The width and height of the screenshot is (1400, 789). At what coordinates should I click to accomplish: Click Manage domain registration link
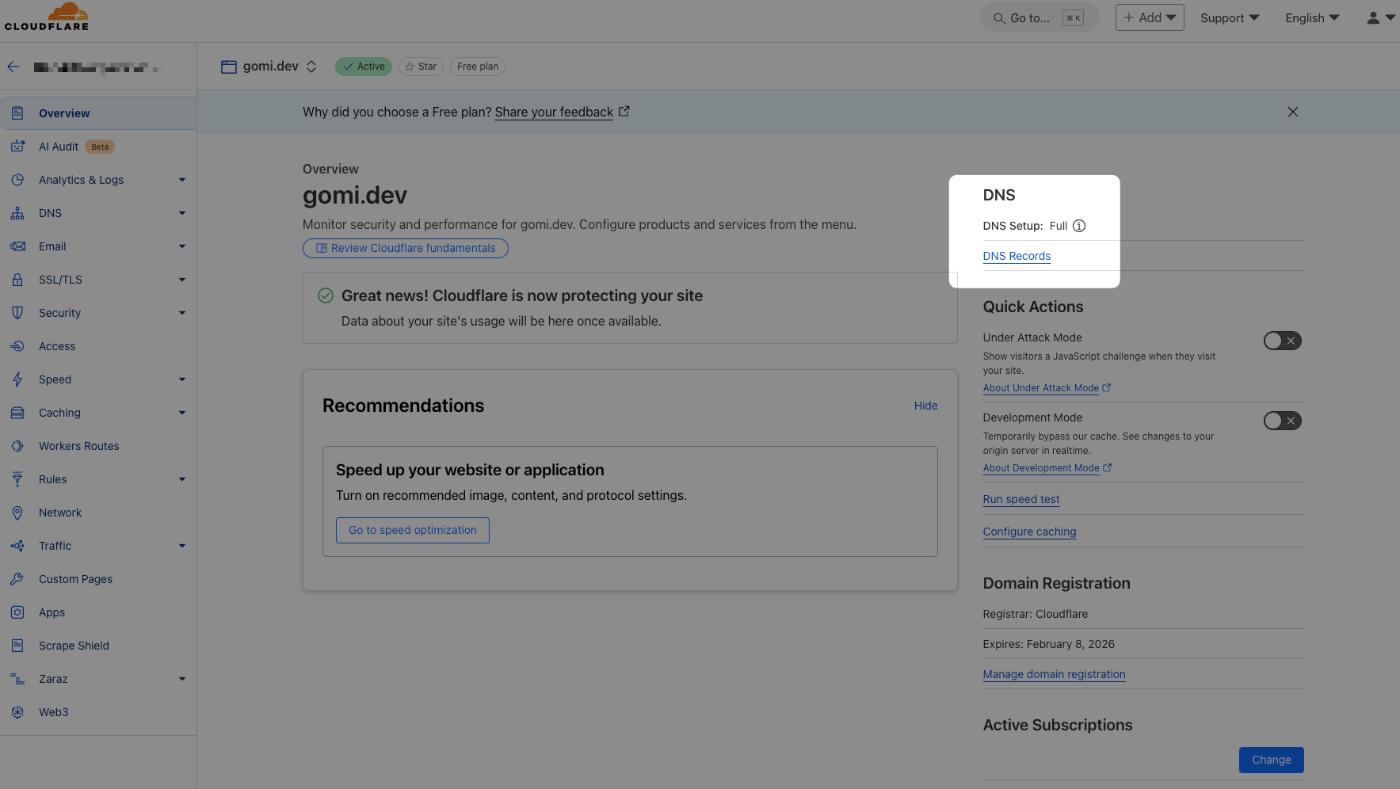[1054, 674]
